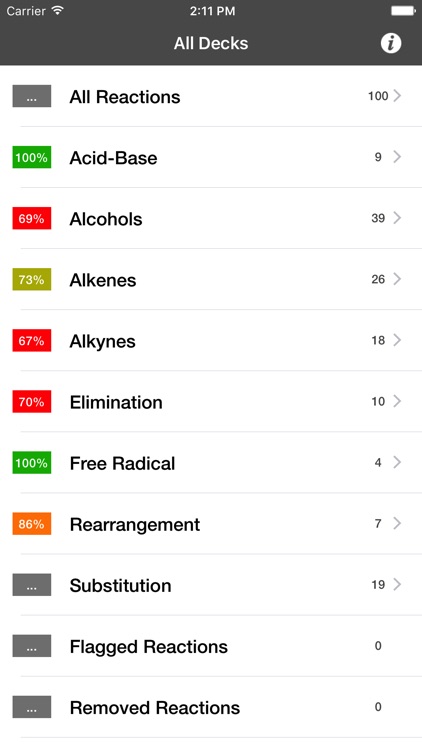Tap the orange 86% Rearrangement badge
422x750 pixels.
pos(32,524)
